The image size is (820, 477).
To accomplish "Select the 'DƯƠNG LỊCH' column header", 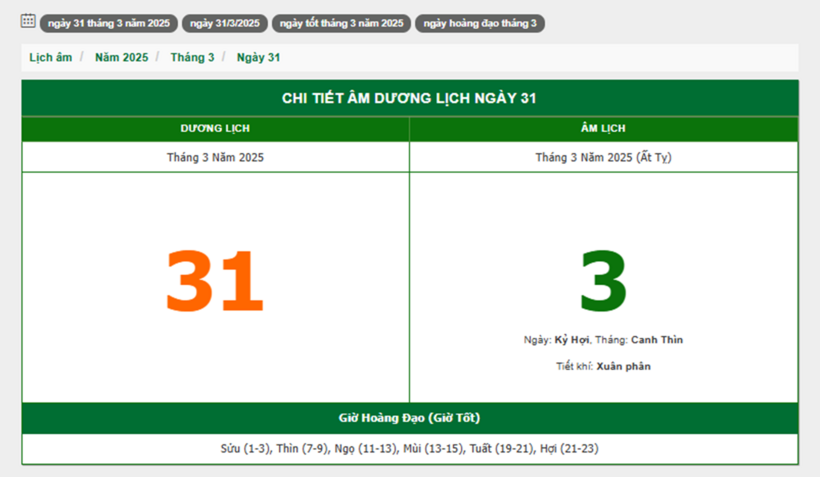I will coord(215,129).
